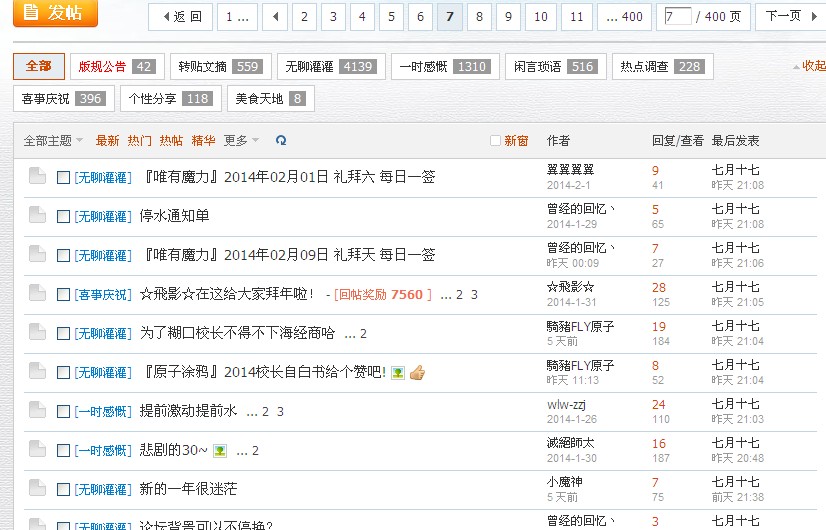The width and height of the screenshot is (826, 530).
Task: Check the box next to 停水通知单 thread
Action: (x=63, y=217)
